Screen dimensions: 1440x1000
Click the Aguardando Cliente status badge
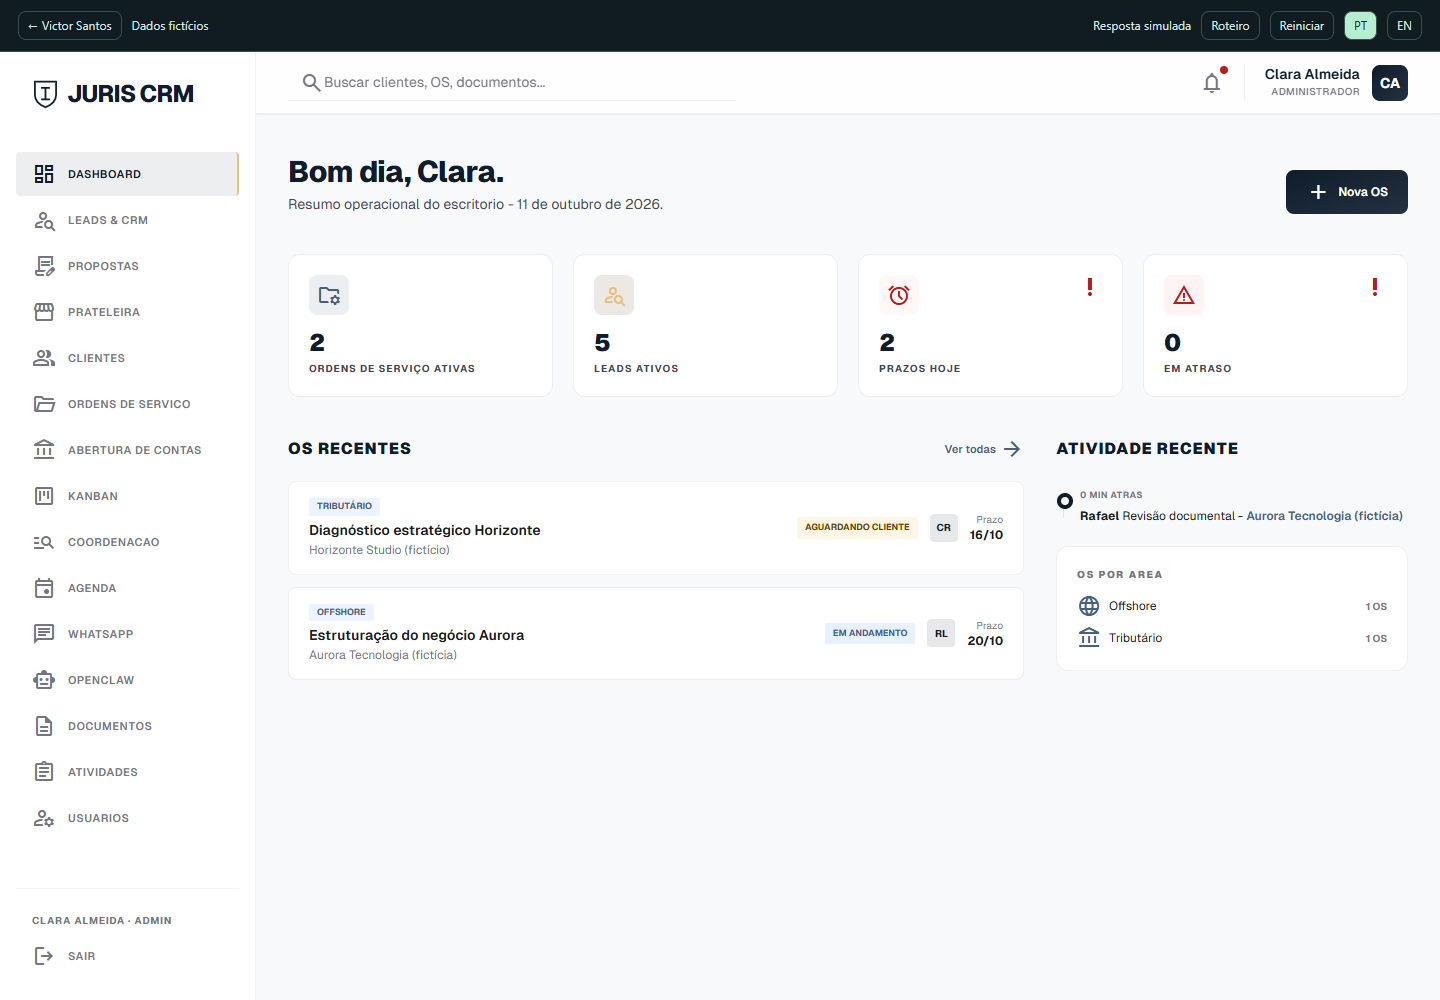tap(857, 527)
